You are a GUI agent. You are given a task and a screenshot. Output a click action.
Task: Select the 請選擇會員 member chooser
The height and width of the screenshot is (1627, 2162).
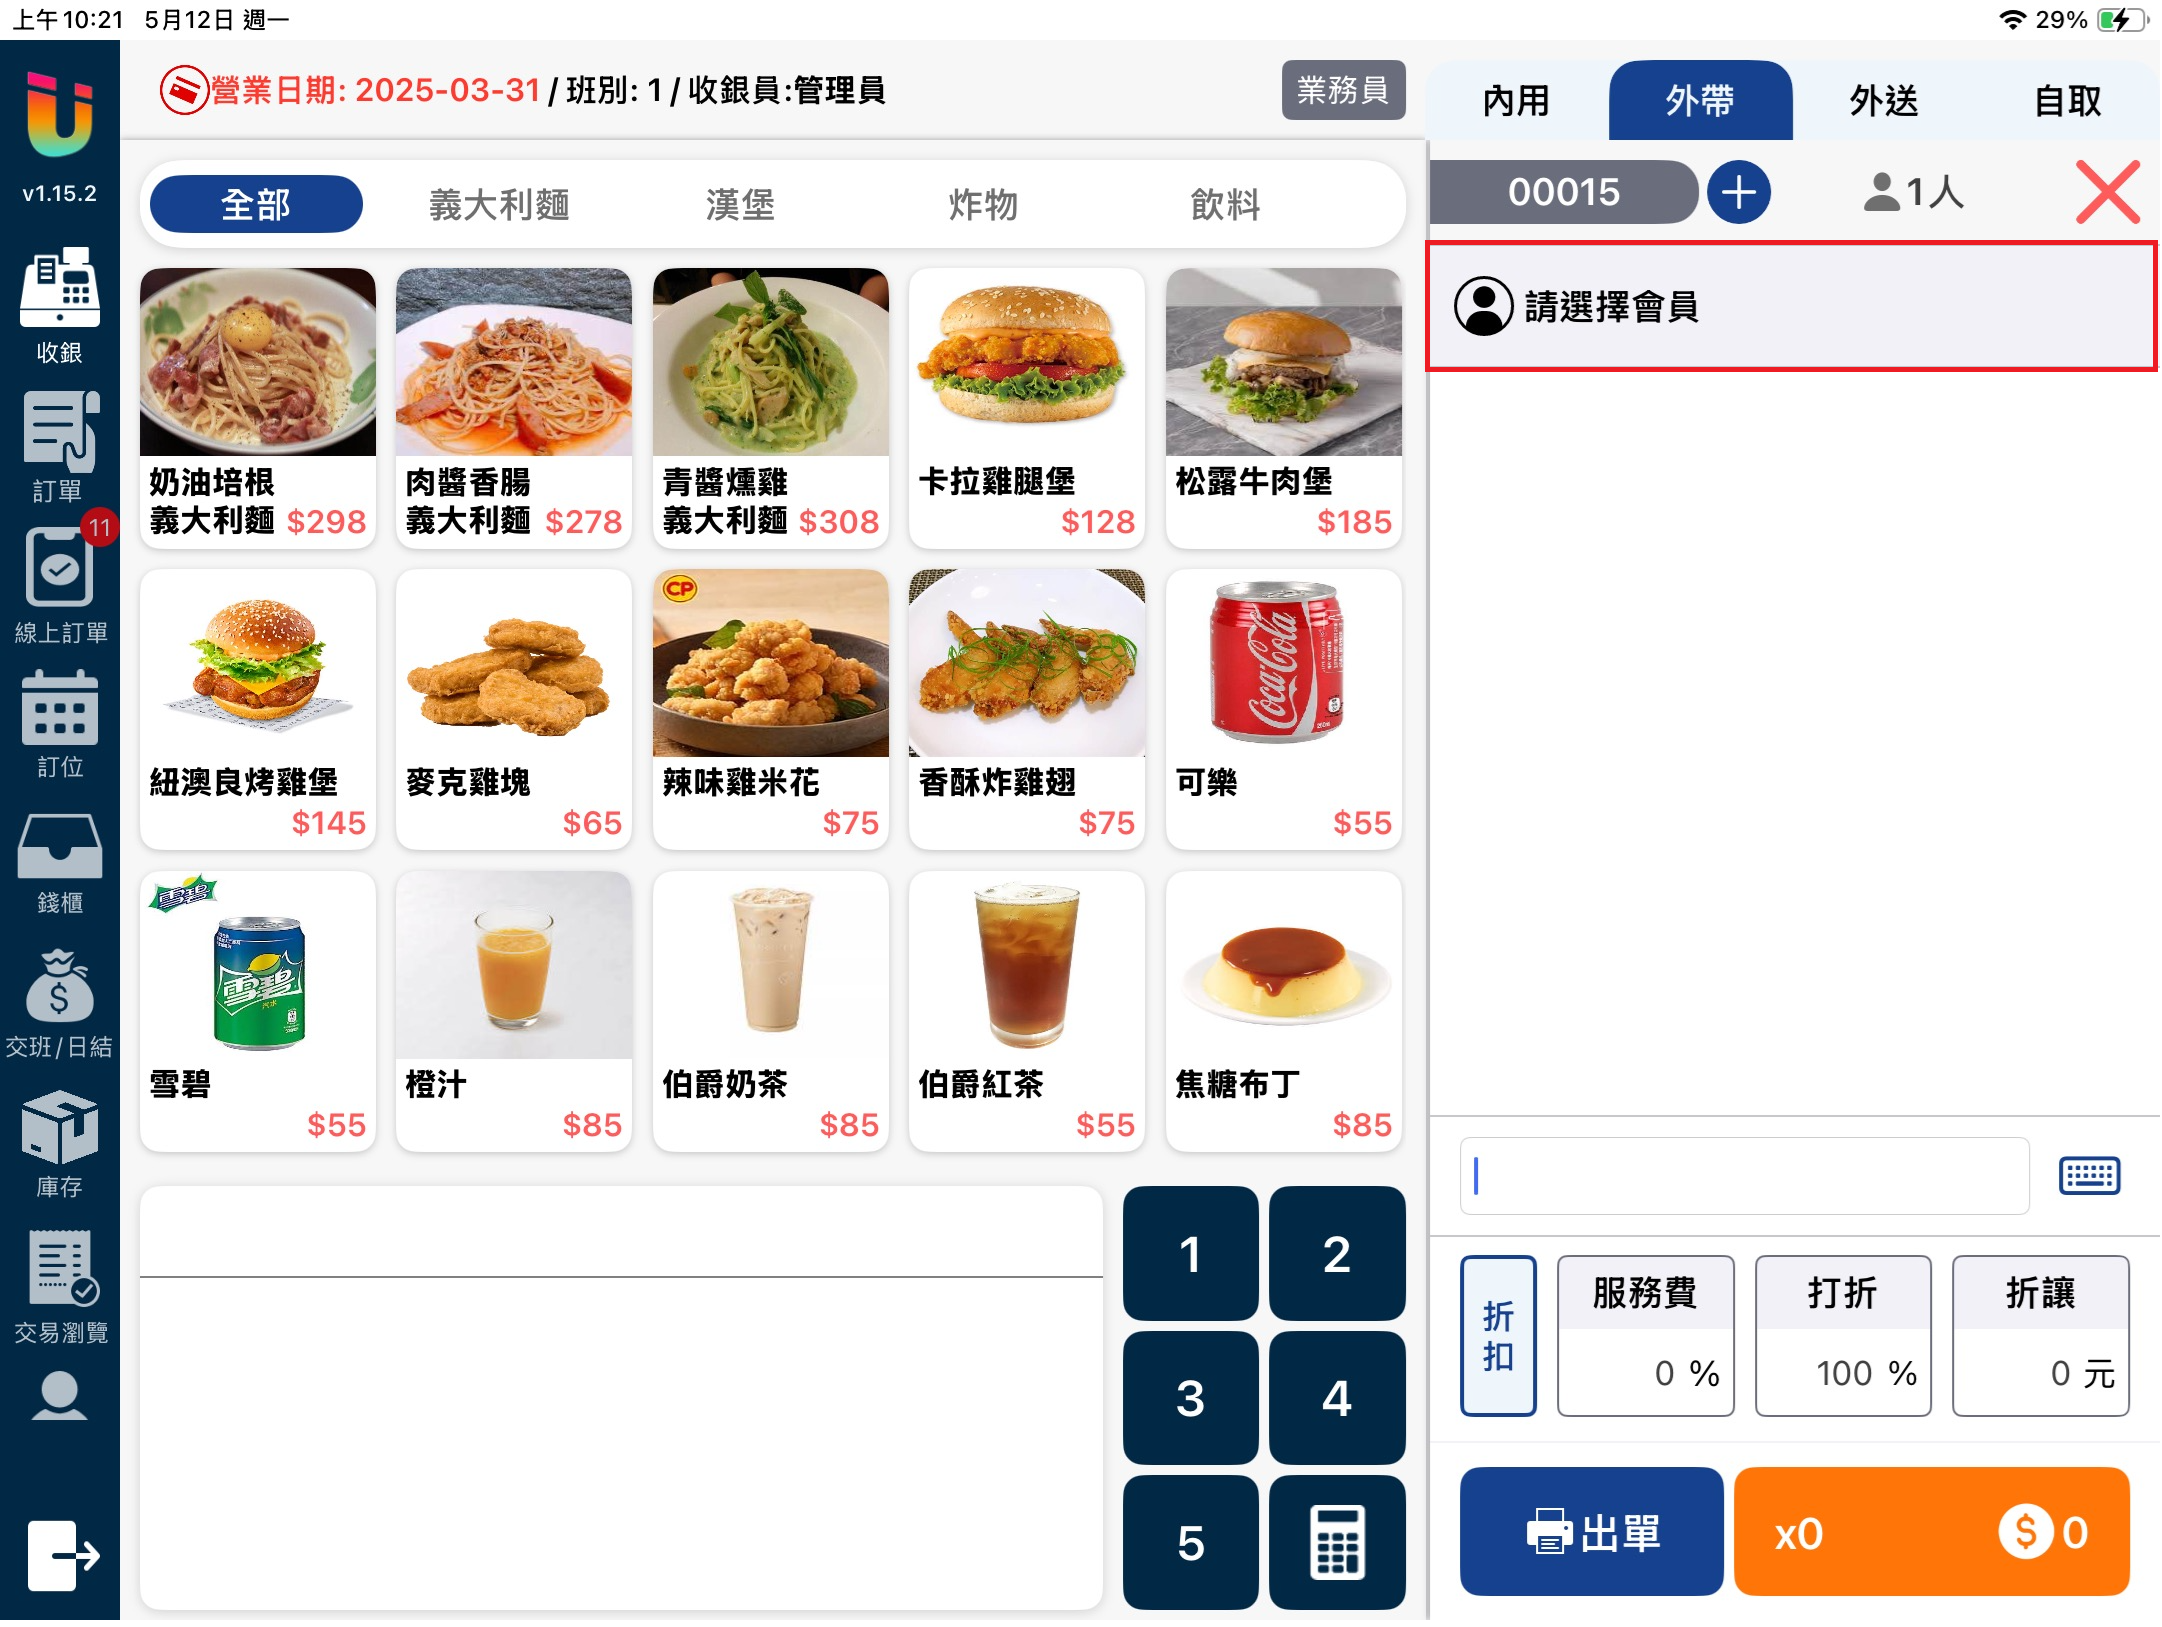click(x=1790, y=306)
